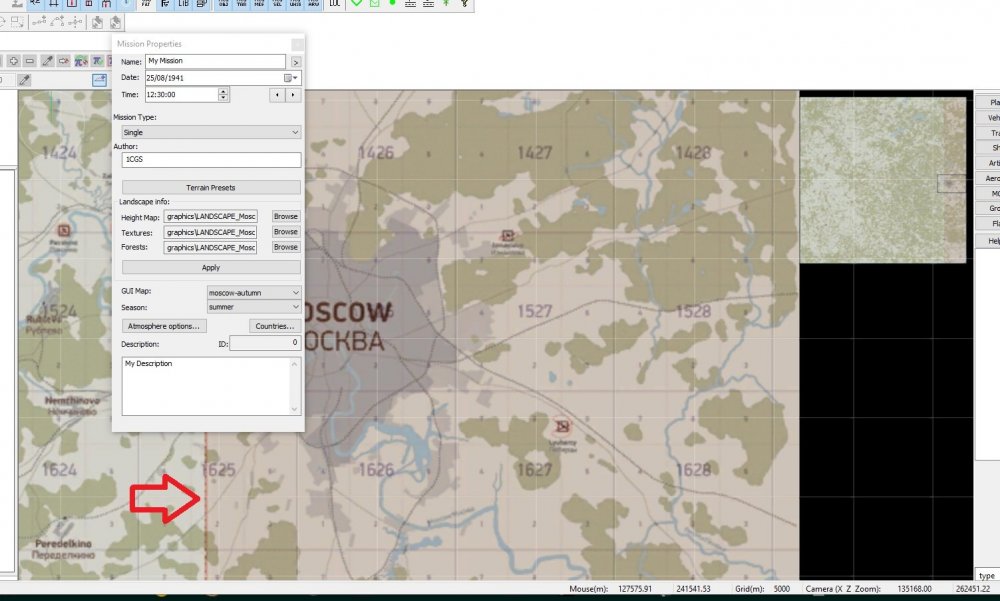1000x601 pixels.
Task: Click the green dot toolbar icon
Action: coord(392,5)
